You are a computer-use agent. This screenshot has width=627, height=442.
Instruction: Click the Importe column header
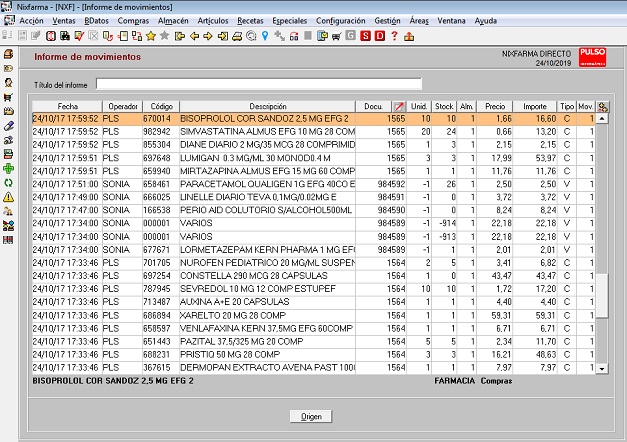(x=535, y=106)
